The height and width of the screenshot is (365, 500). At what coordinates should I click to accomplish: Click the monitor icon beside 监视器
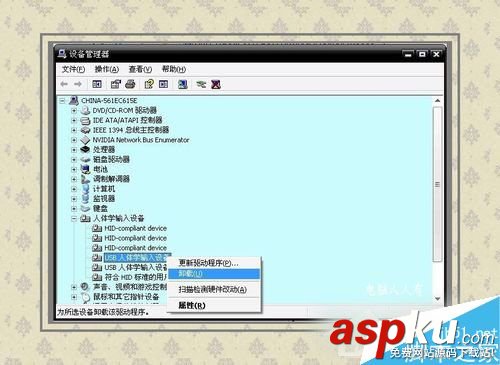(86, 199)
